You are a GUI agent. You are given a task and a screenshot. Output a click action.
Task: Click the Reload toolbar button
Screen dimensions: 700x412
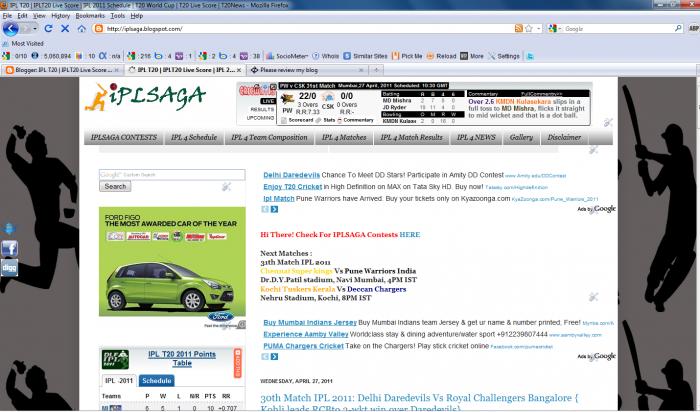pyautogui.click(x=441, y=56)
